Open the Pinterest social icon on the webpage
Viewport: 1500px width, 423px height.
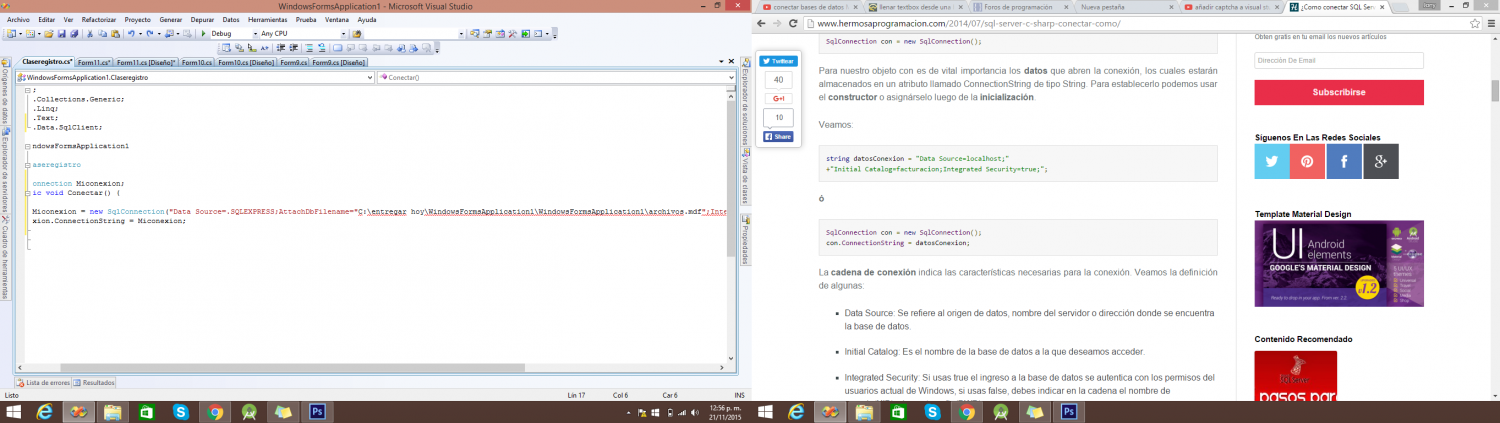1308,162
